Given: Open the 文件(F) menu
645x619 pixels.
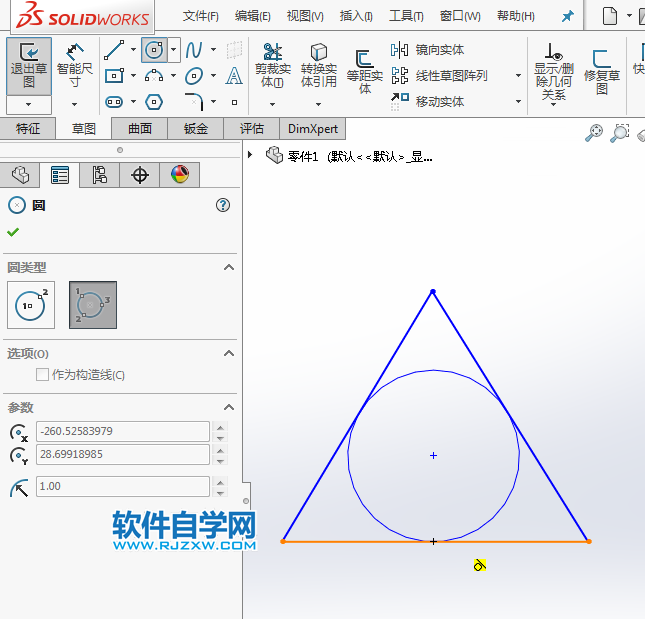Looking at the screenshot, I should point(201,16).
